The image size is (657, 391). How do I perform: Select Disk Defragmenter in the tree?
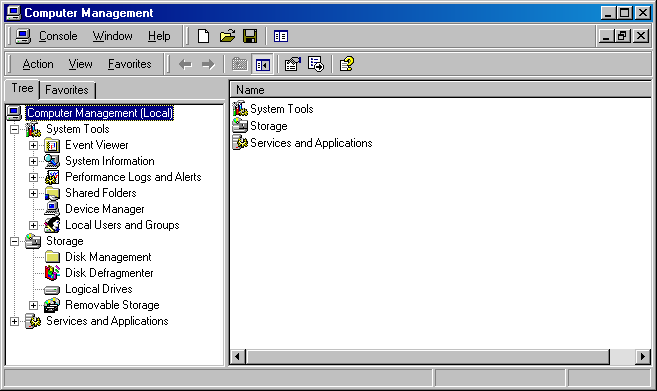click(x=109, y=273)
